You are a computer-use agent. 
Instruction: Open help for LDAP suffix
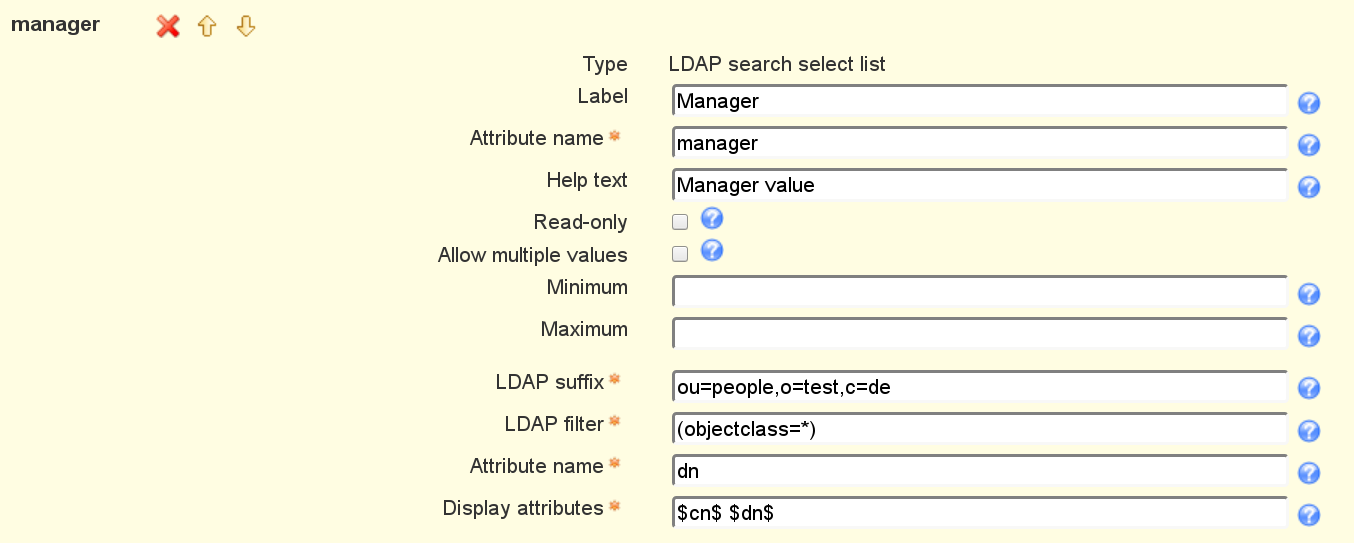coord(1308,388)
